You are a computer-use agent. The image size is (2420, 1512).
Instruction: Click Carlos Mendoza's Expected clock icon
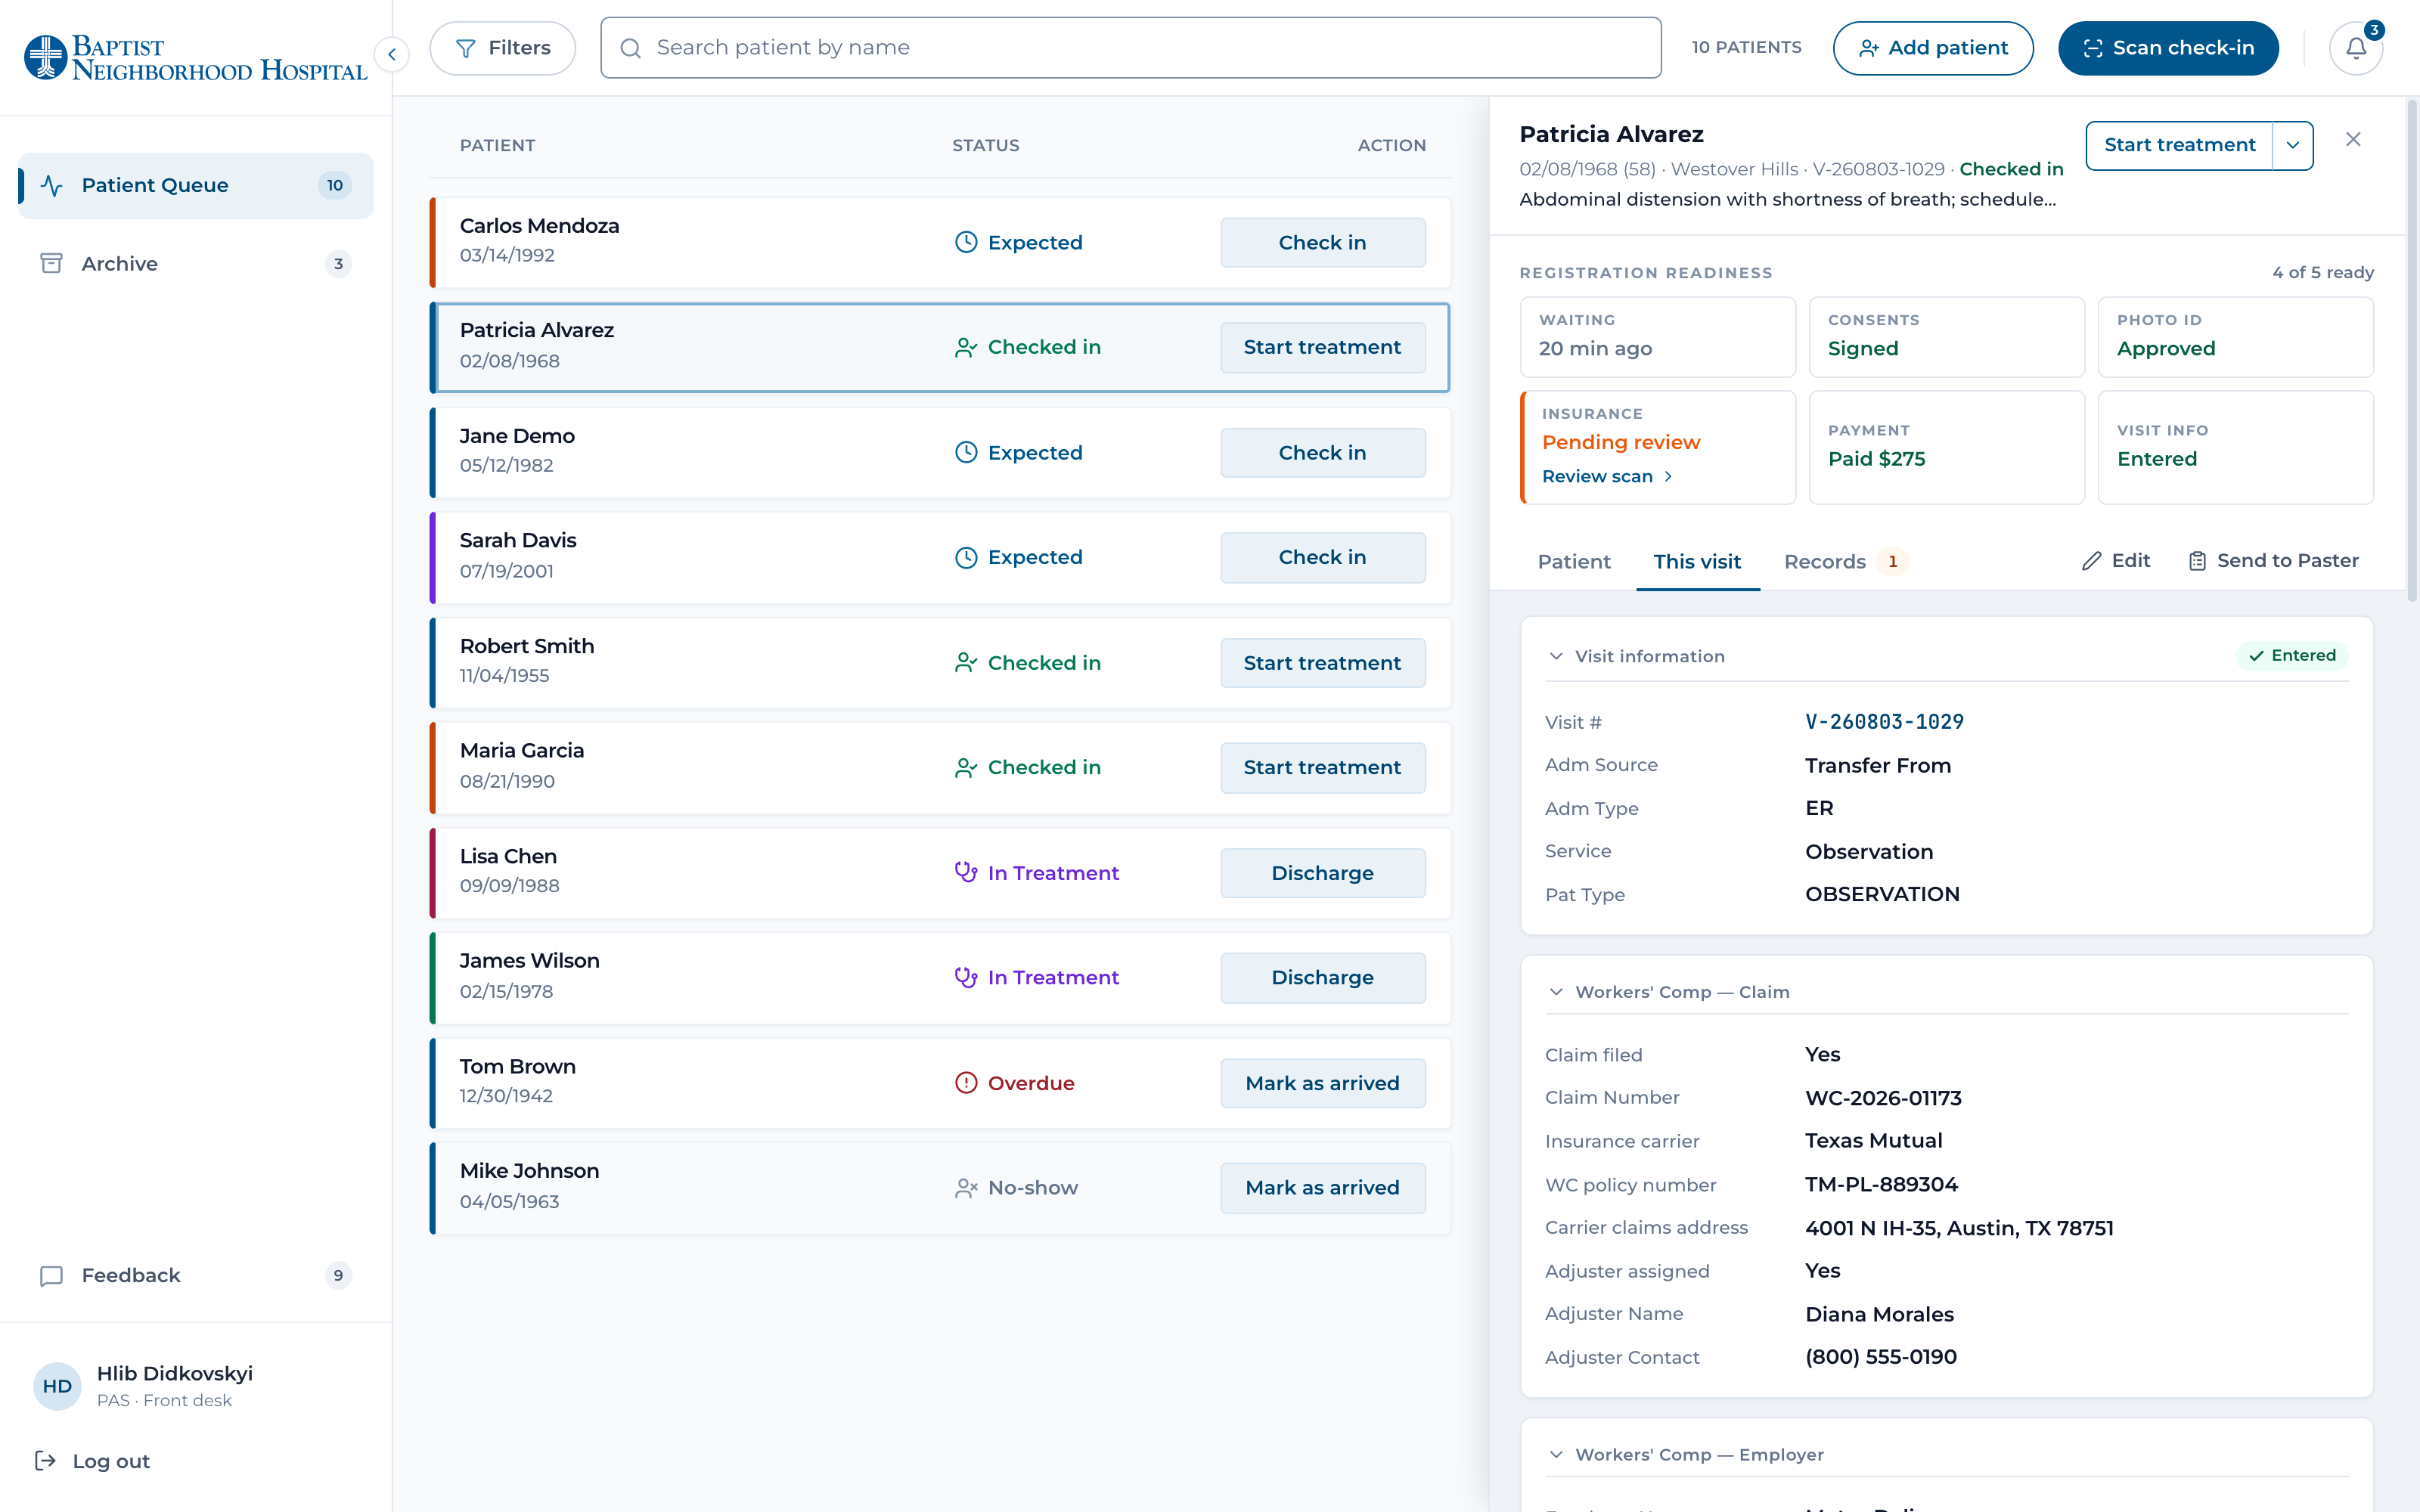coord(966,242)
